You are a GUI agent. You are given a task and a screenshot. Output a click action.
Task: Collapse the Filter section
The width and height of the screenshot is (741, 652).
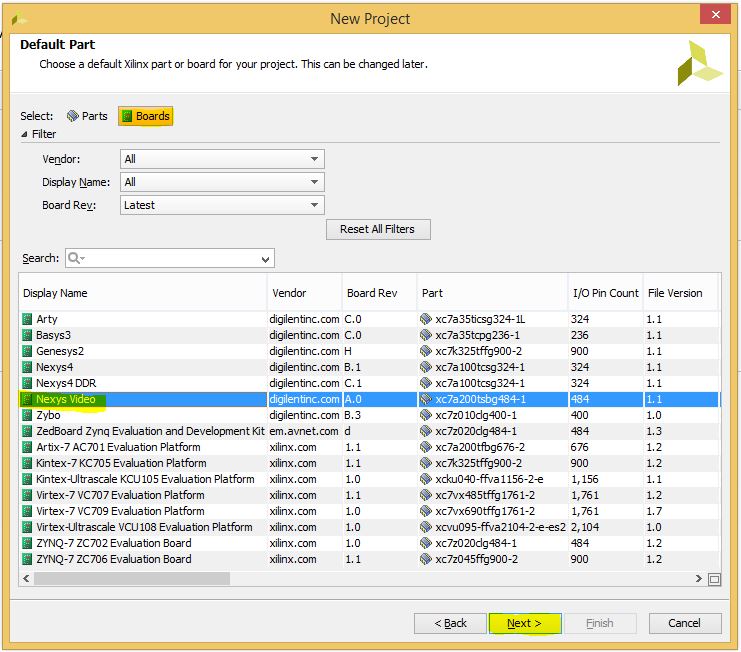pyautogui.click(x=24, y=134)
